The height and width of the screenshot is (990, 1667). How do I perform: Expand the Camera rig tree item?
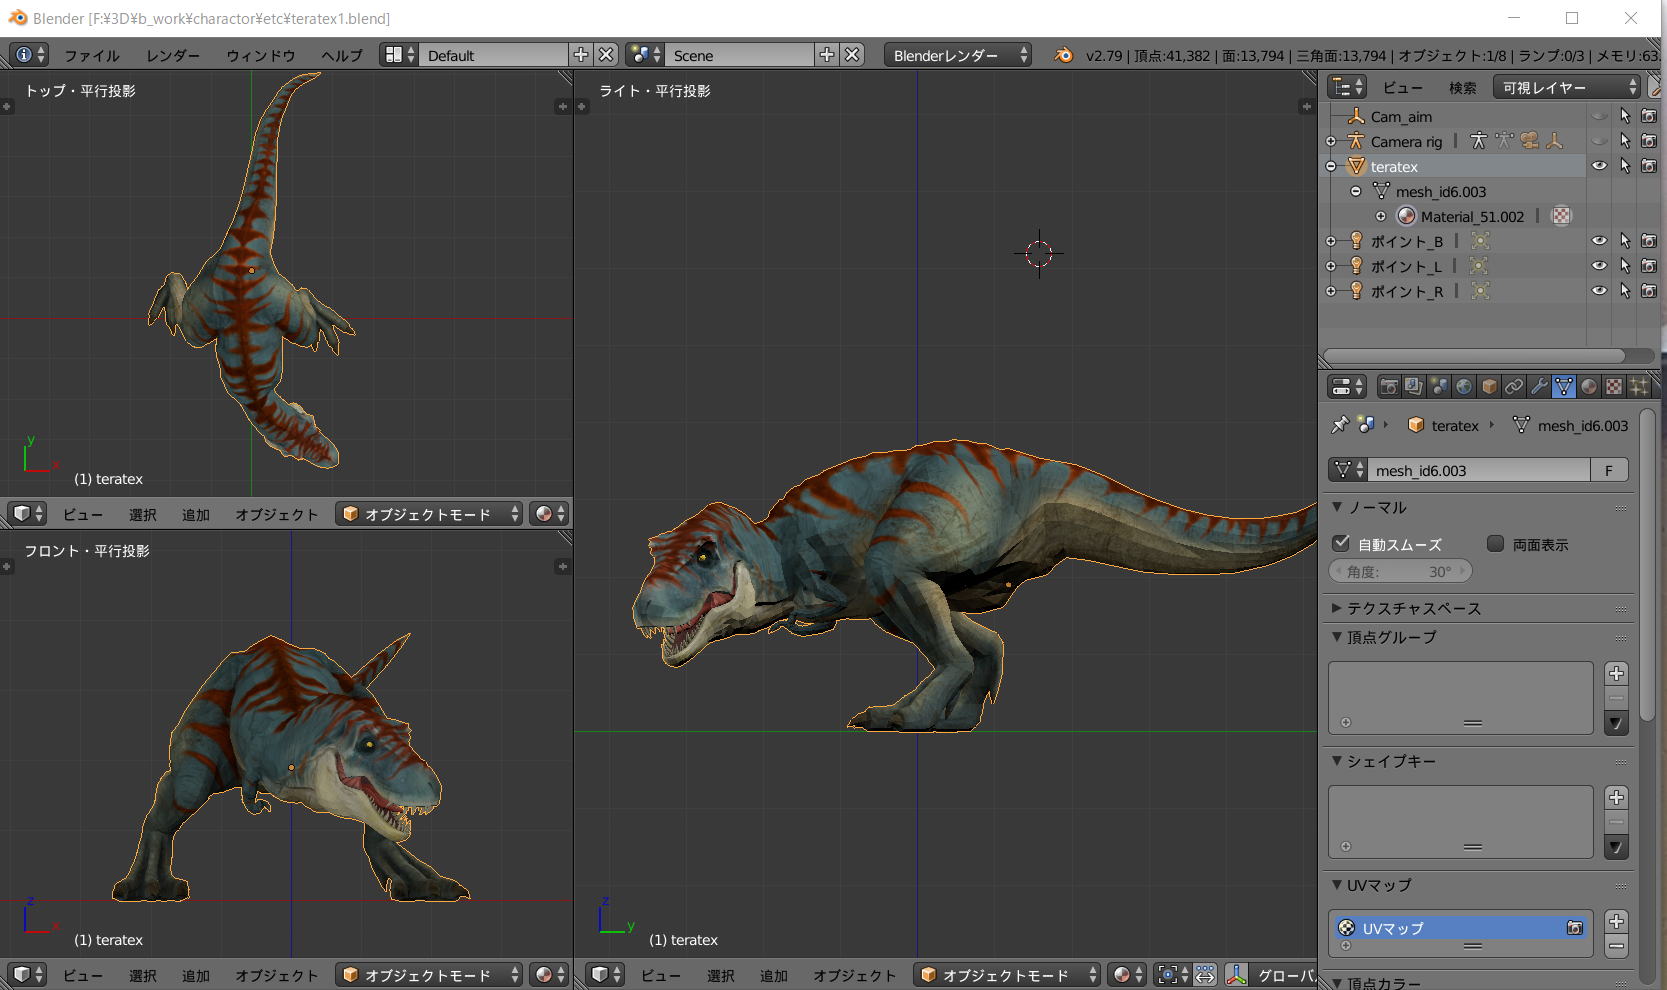click(x=1331, y=142)
